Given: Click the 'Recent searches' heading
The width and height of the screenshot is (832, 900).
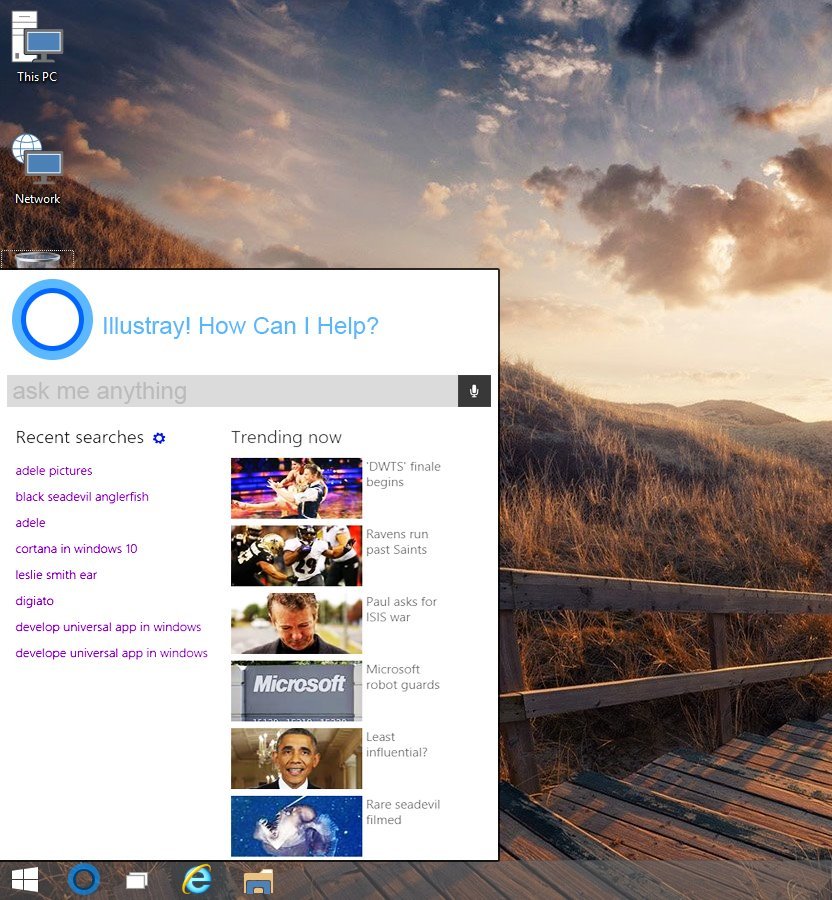Looking at the screenshot, I should pyautogui.click(x=80, y=437).
